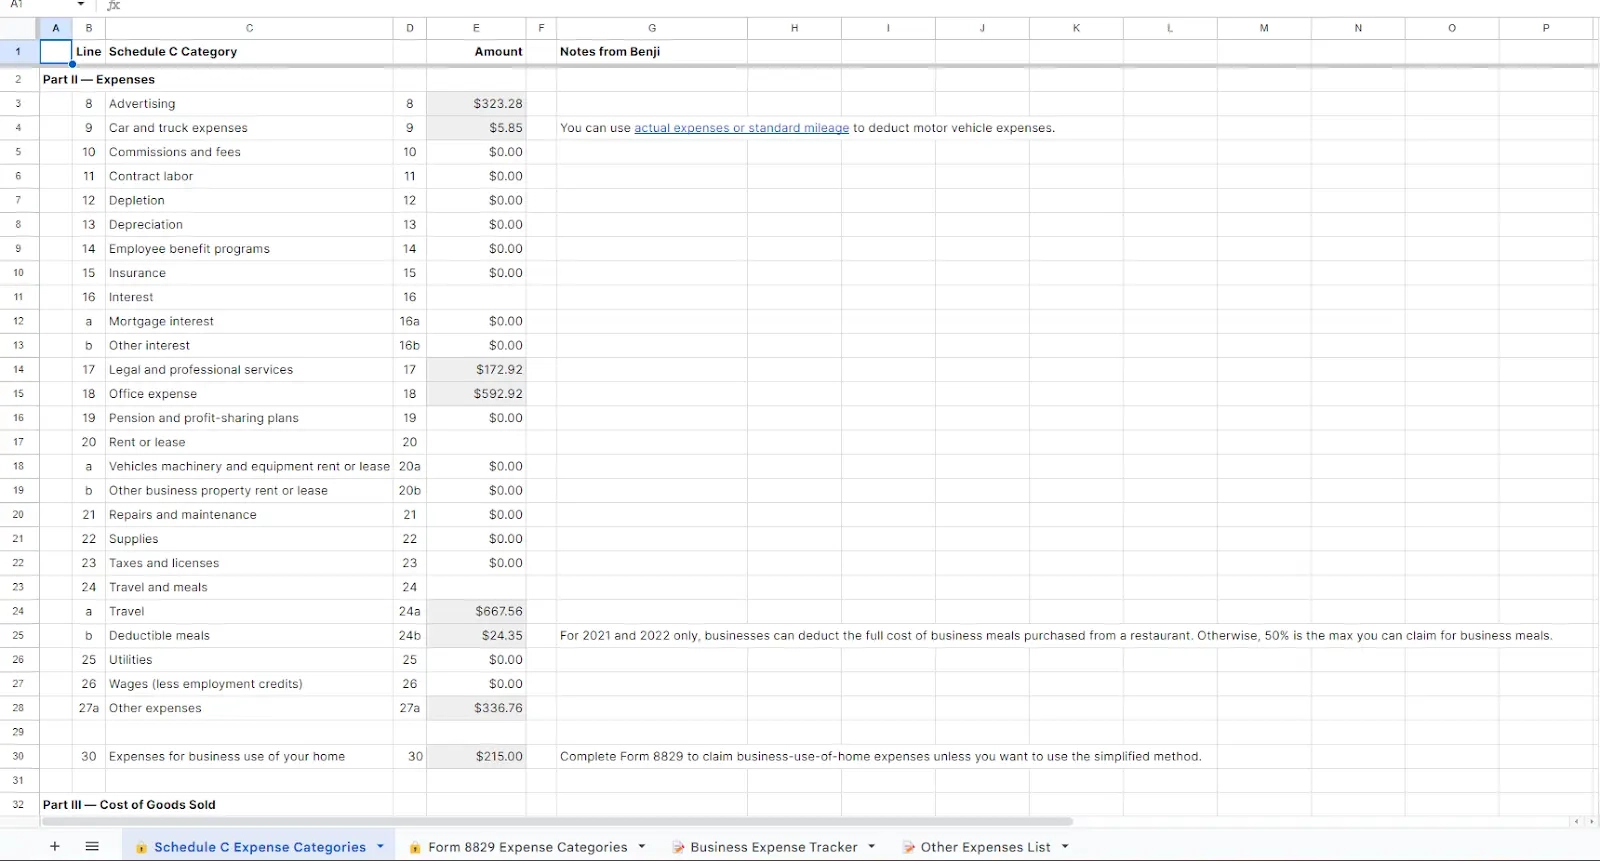Select the 'Amount' header cell
The width and height of the screenshot is (1600, 861).
[x=476, y=52]
